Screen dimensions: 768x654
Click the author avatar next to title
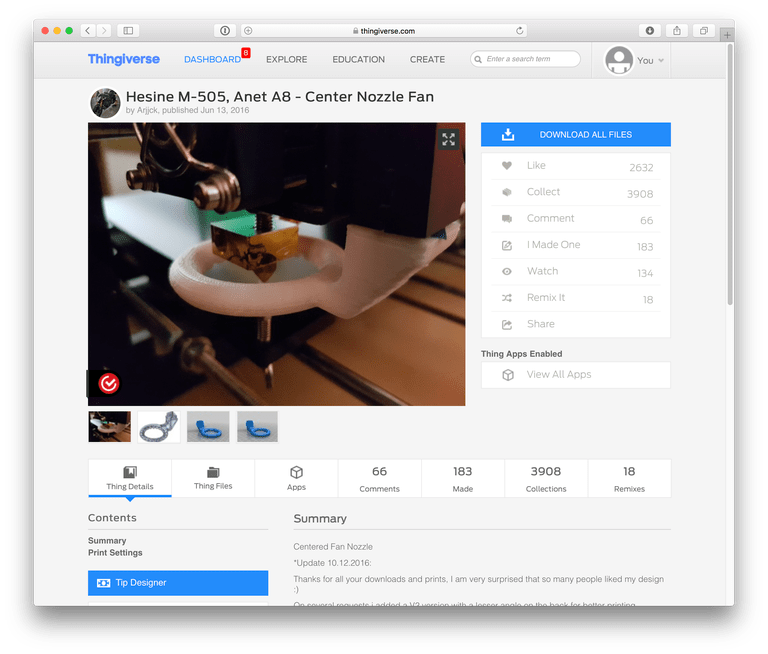point(105,103)
